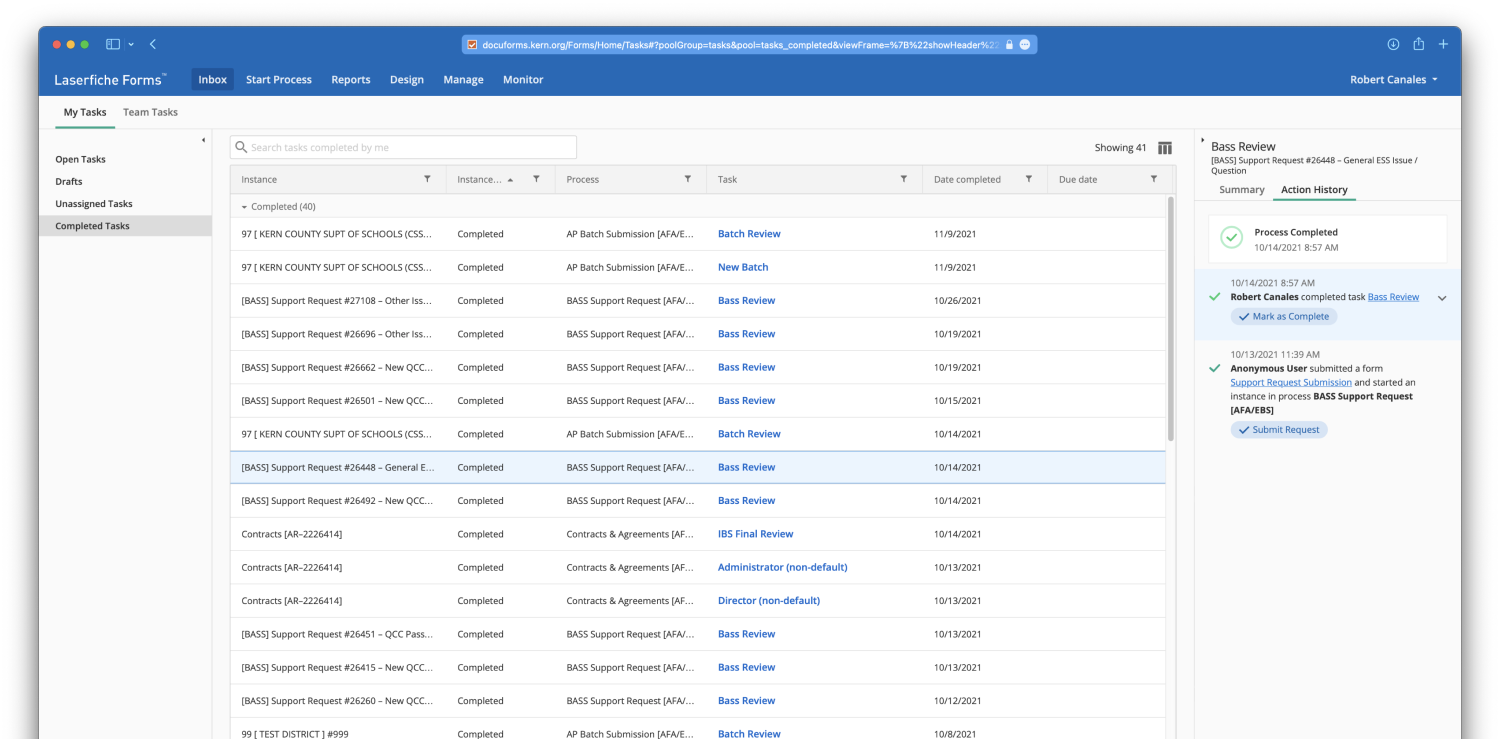The width and height of the screenshot is (1500, 739).
Task: Collapse the Bass Review details pane arrow
Action: click(x=1203, y=141)
